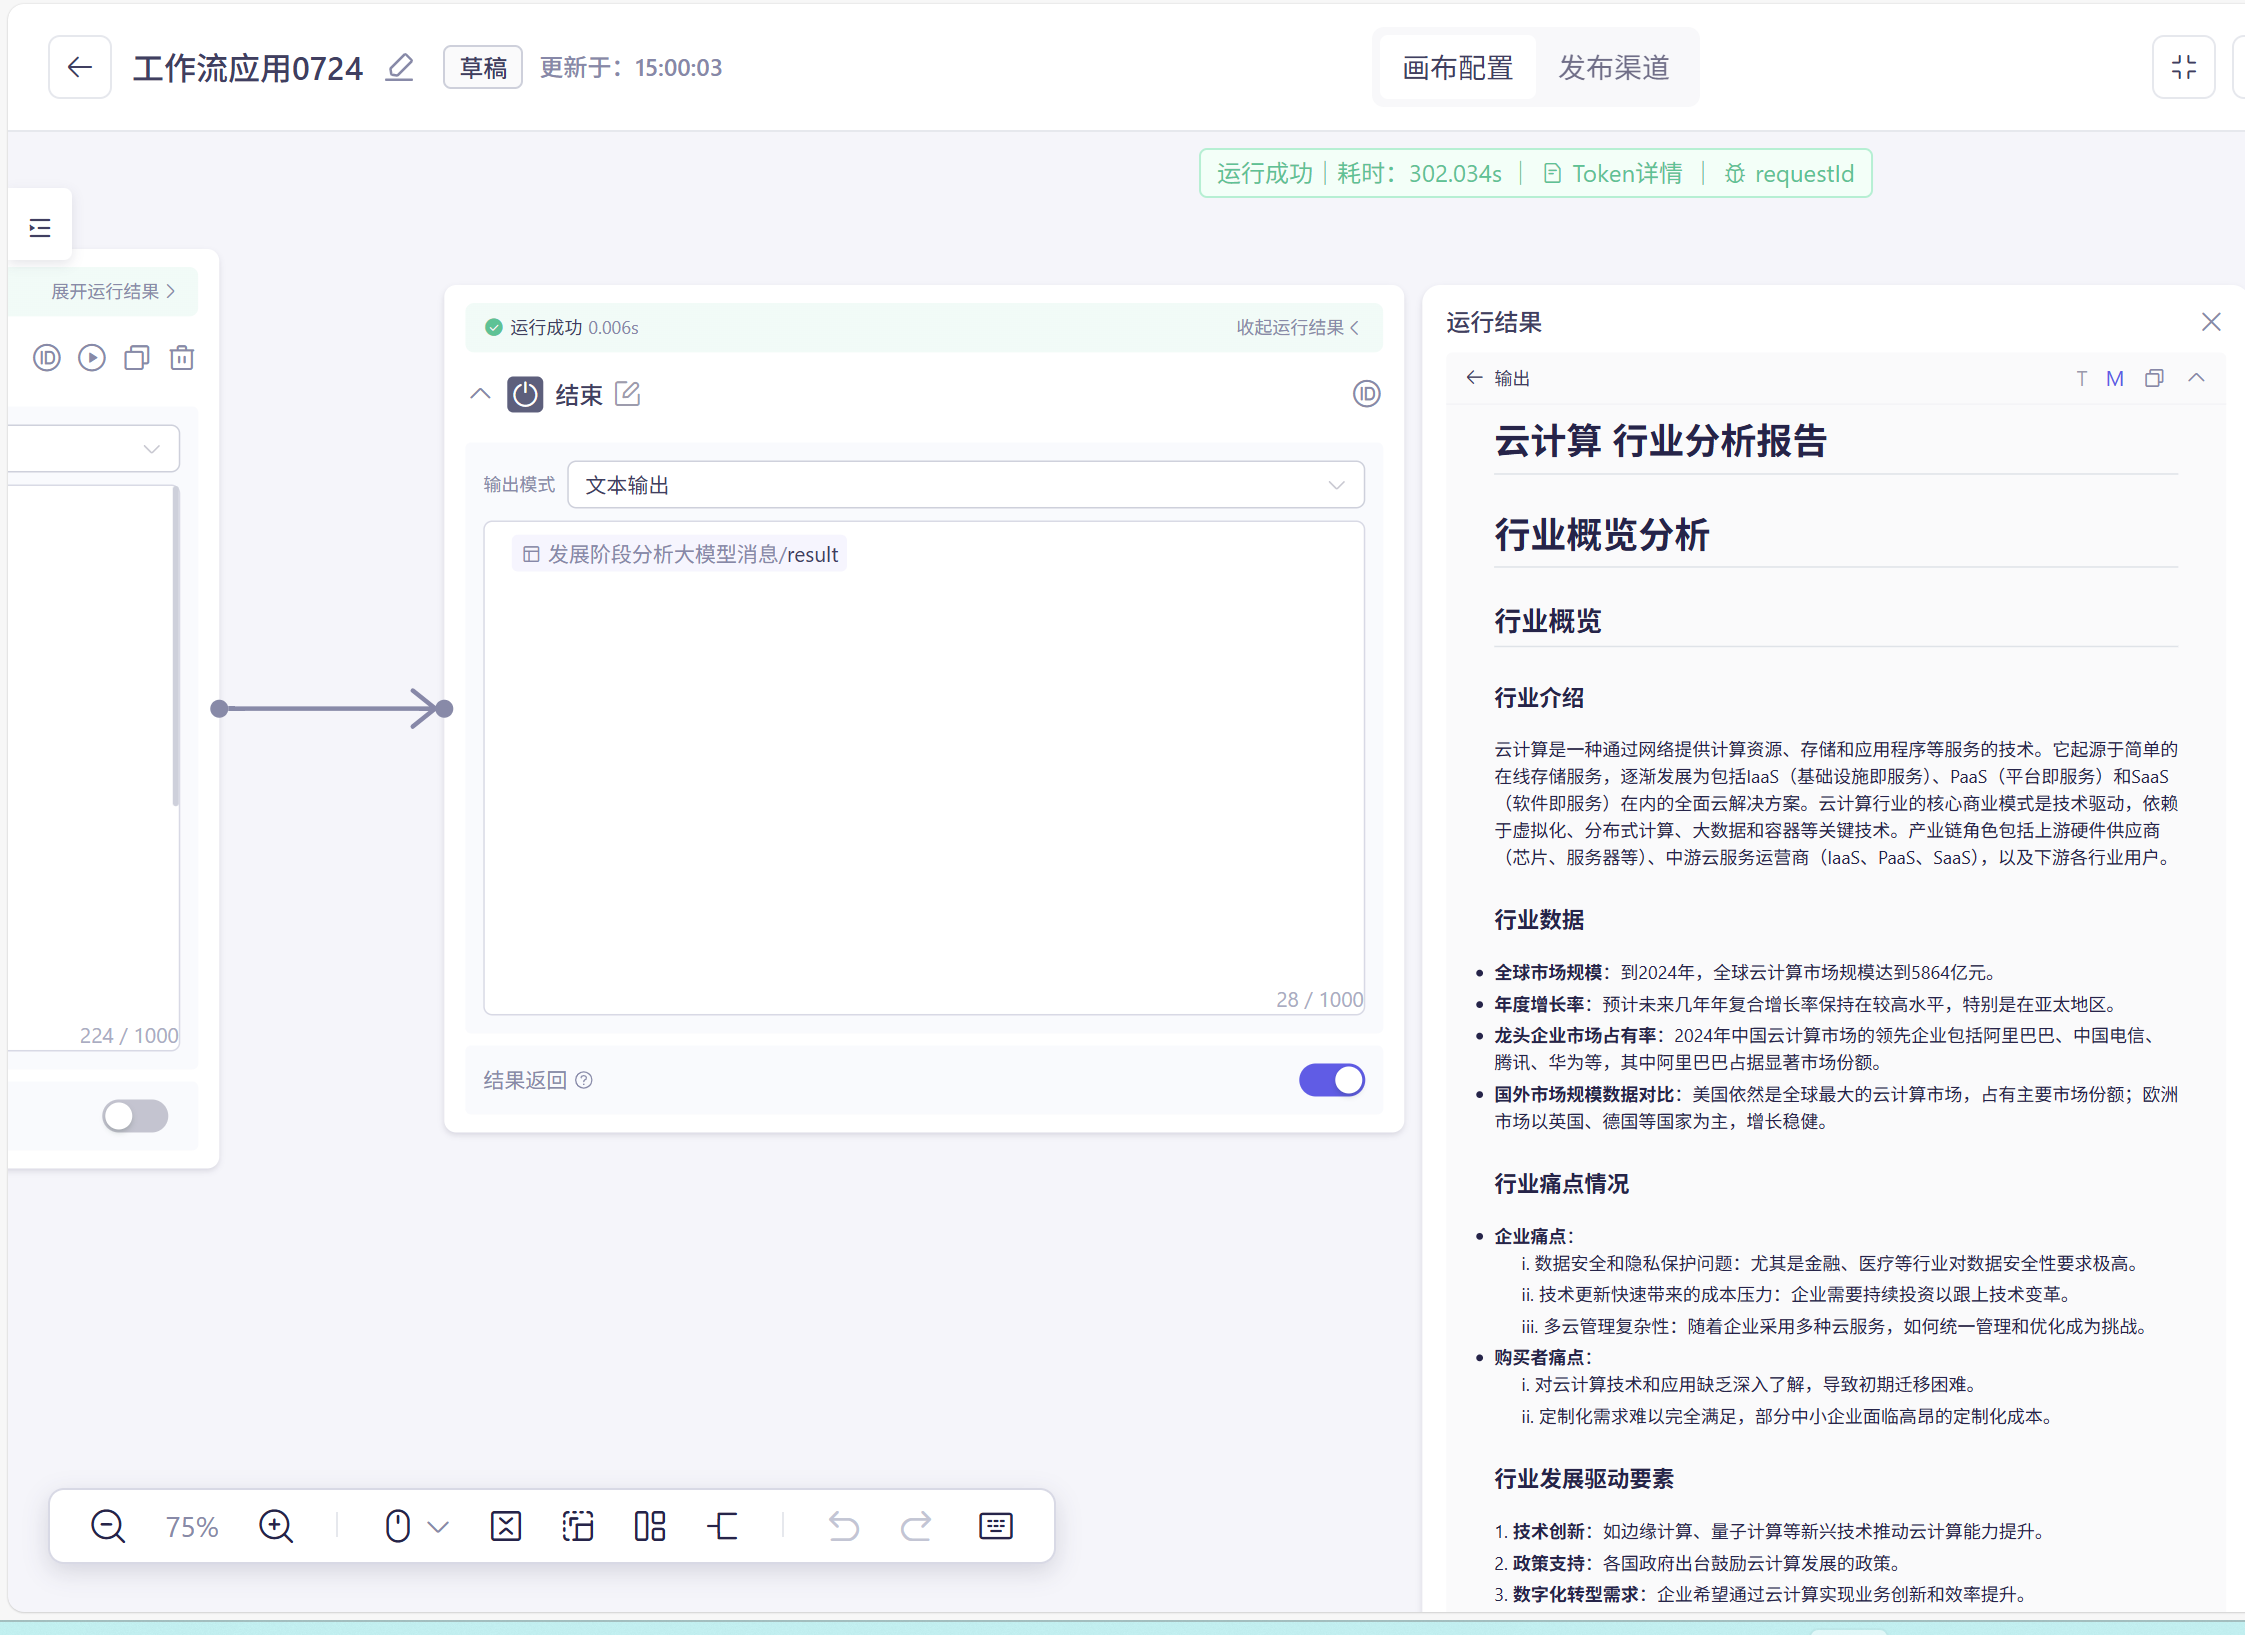Click the zoom in magnifier icon
The image size is (2245, 1635).
[276, 1527]
